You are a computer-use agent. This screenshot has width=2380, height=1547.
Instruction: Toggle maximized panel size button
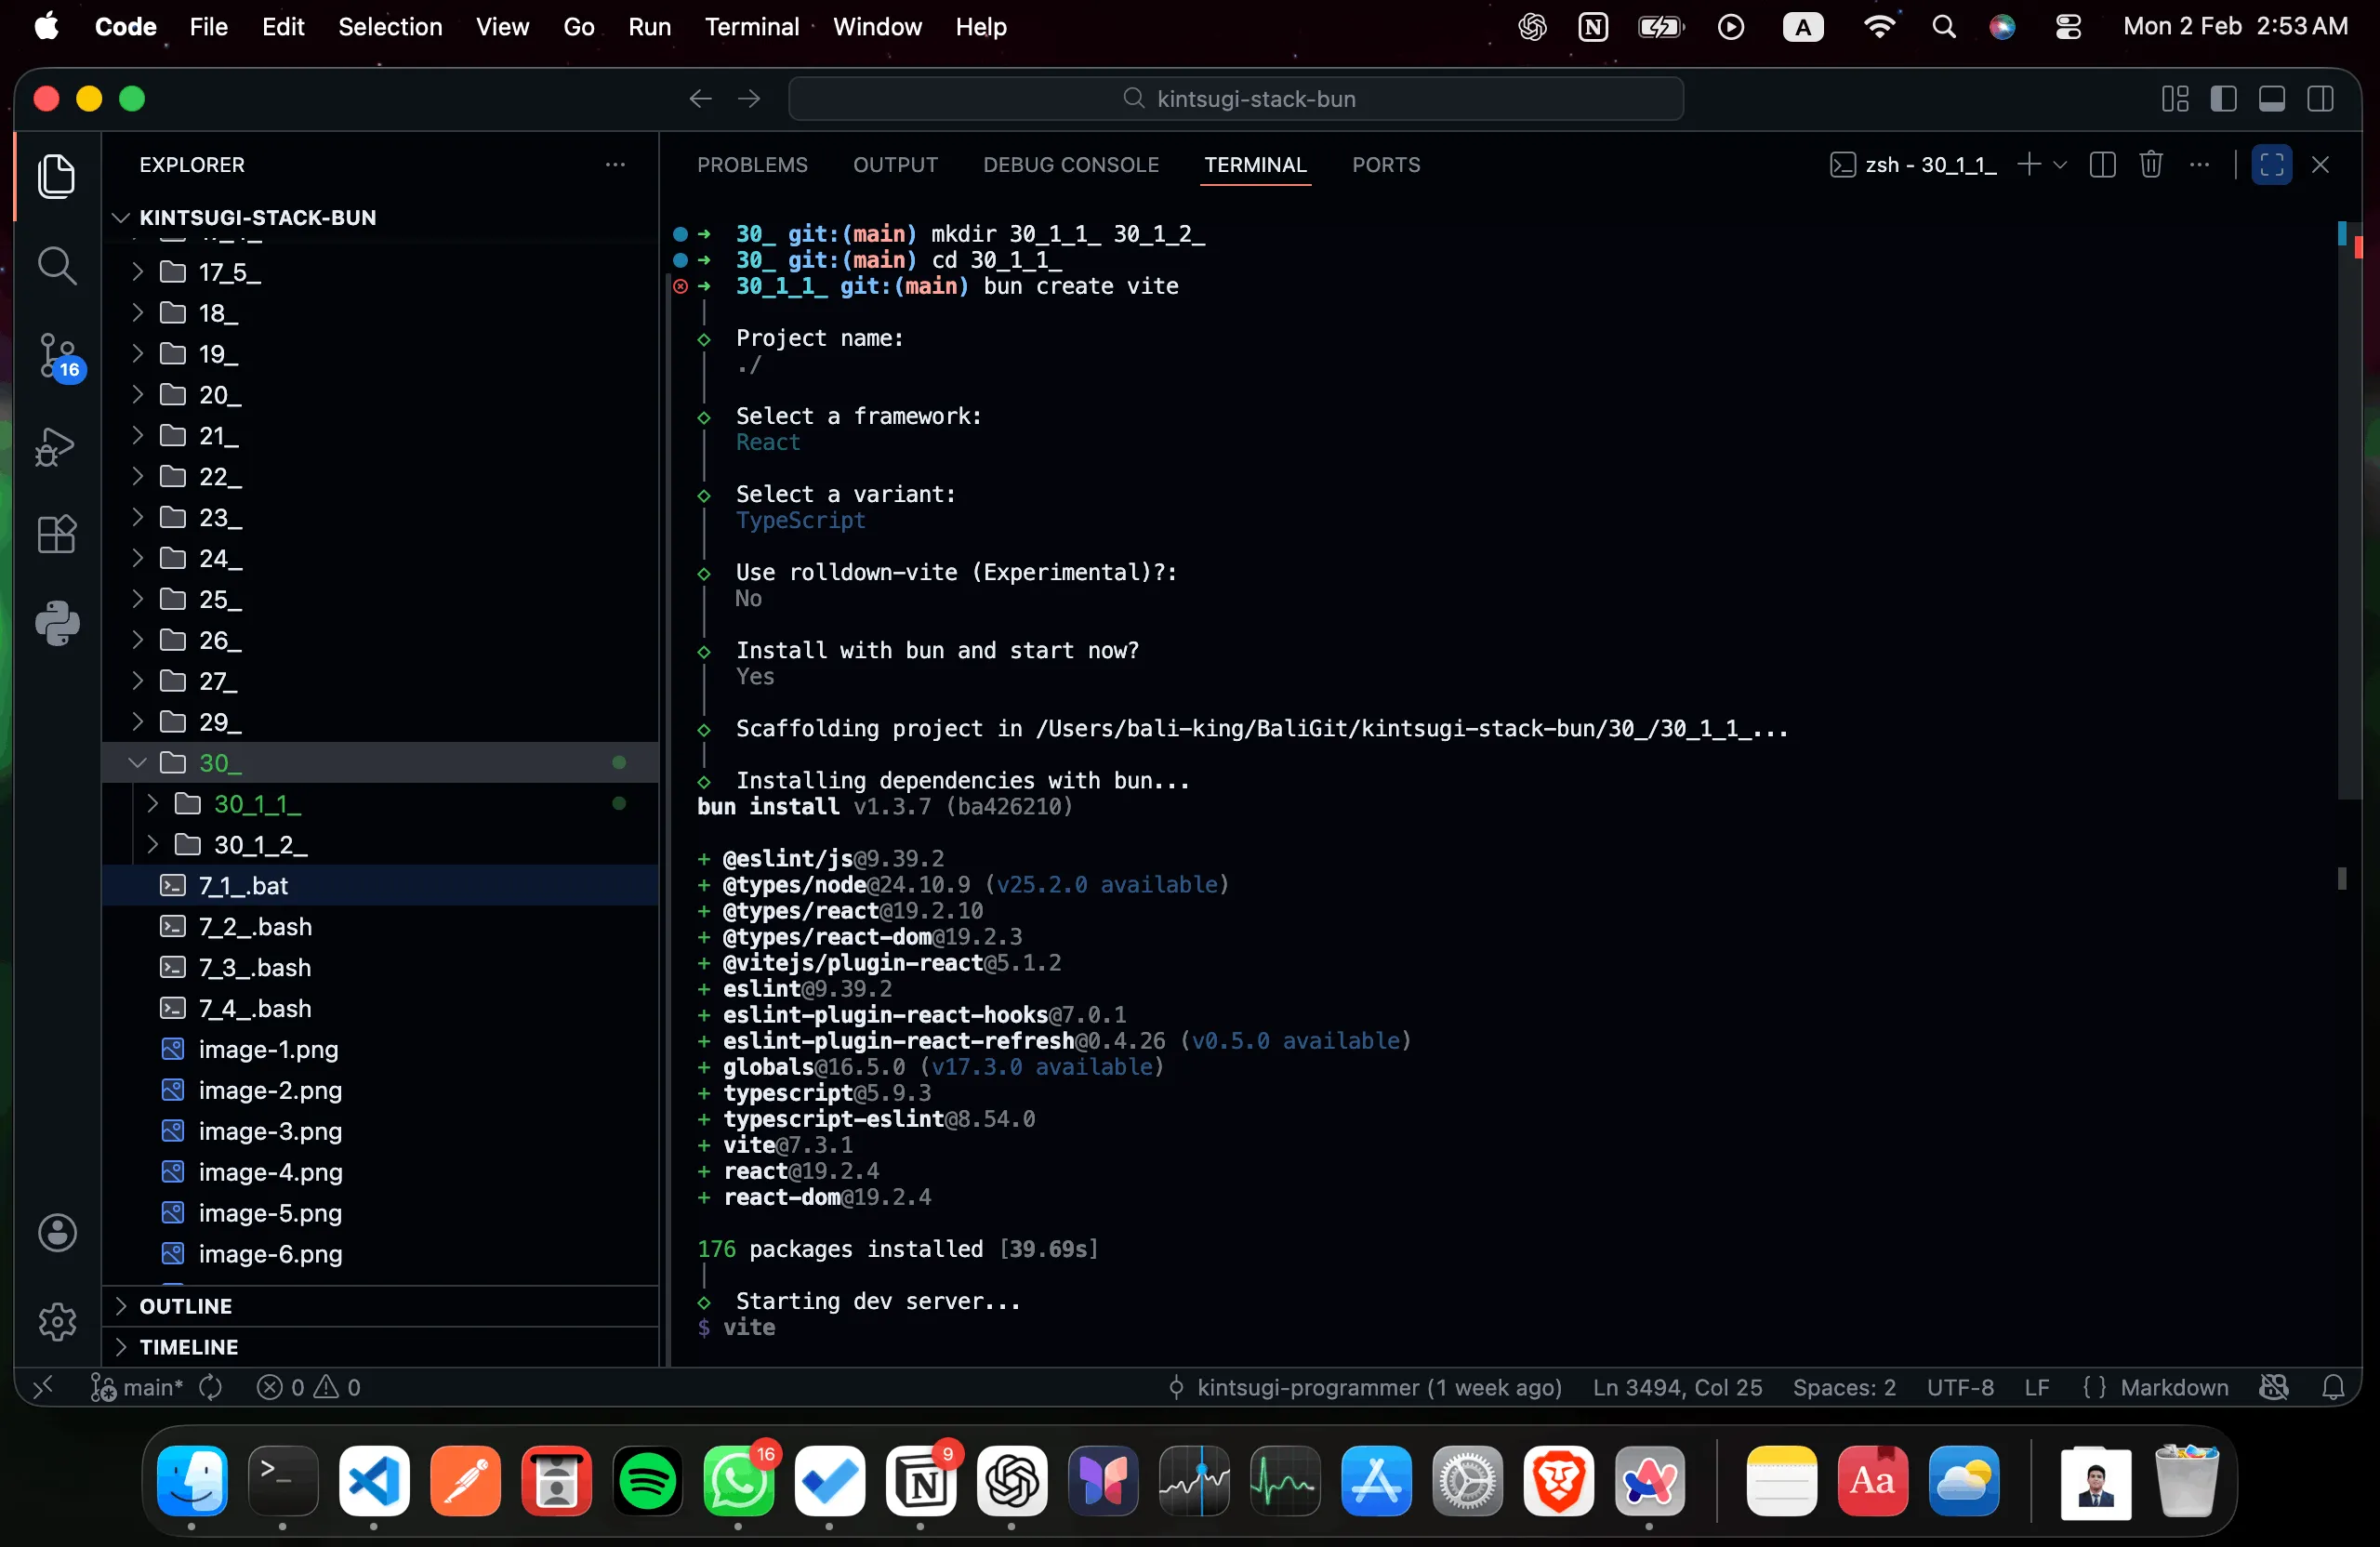tap(2271, 164)
